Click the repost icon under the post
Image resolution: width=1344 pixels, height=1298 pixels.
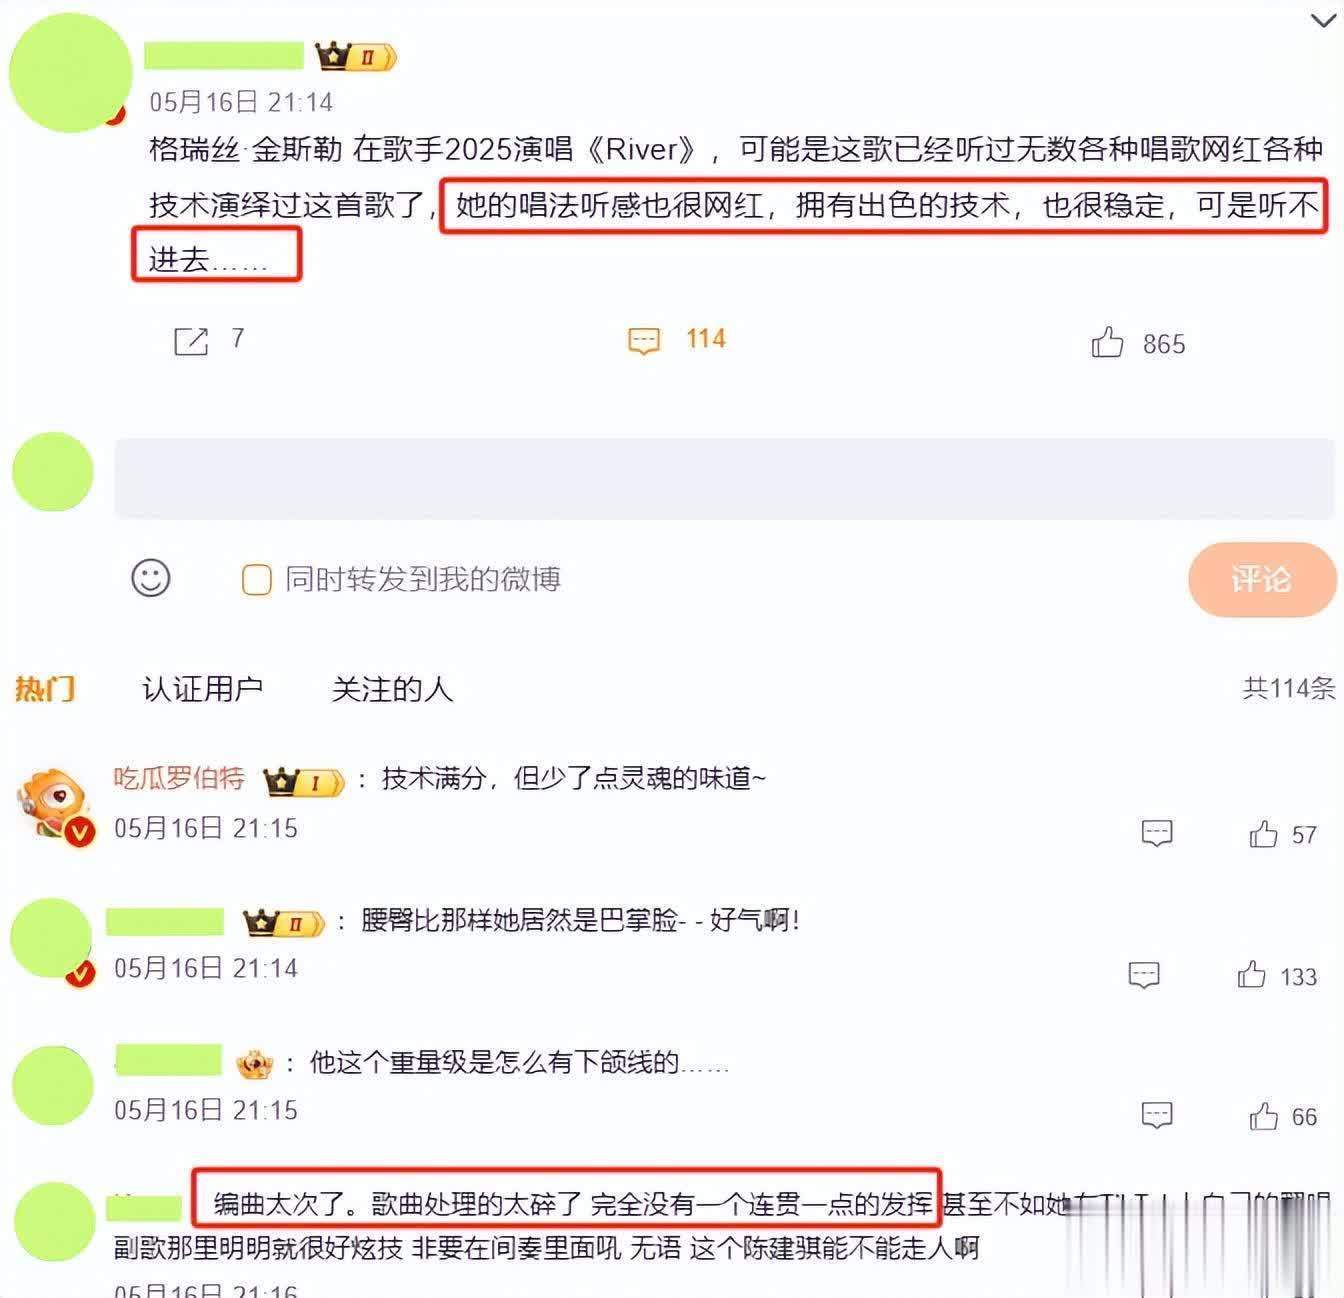(x=190, y=341)
